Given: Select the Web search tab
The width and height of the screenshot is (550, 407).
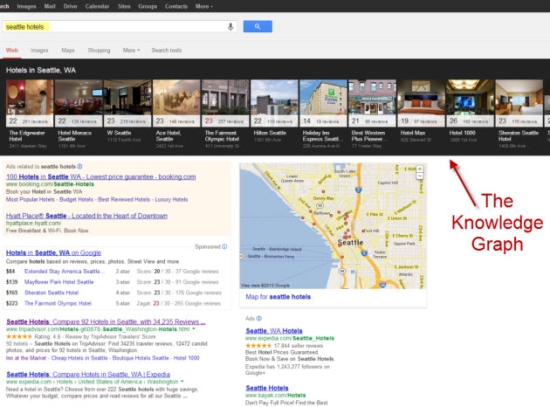Looking at the screenshot, I should click(12, 50).
